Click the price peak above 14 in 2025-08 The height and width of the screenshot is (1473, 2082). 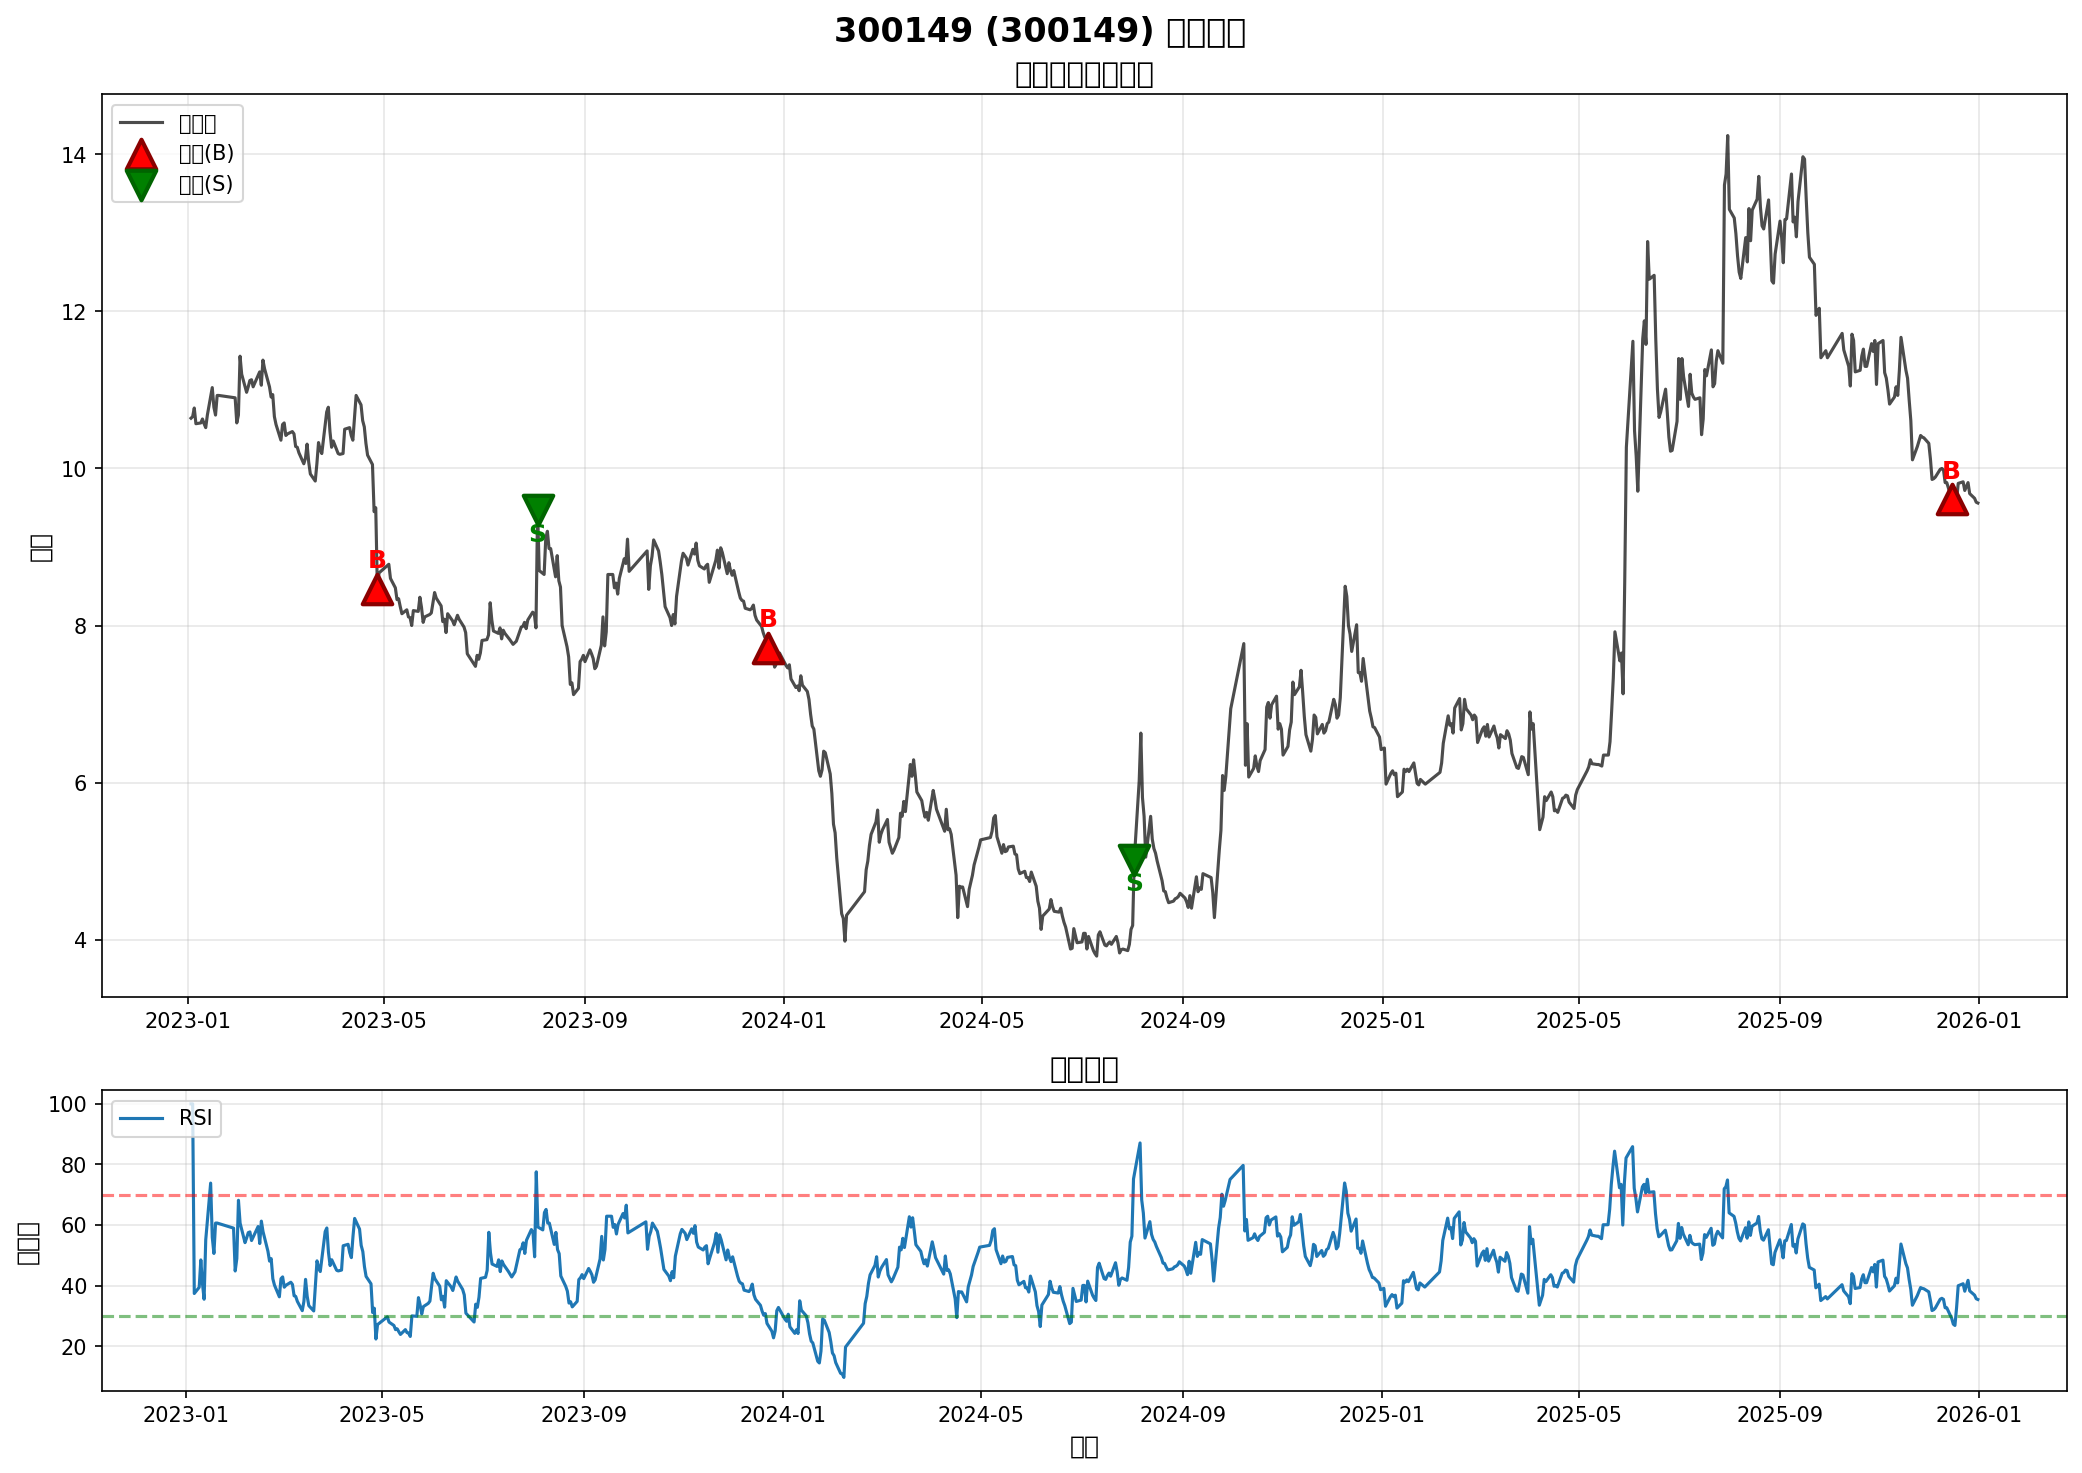[1727, 137]
